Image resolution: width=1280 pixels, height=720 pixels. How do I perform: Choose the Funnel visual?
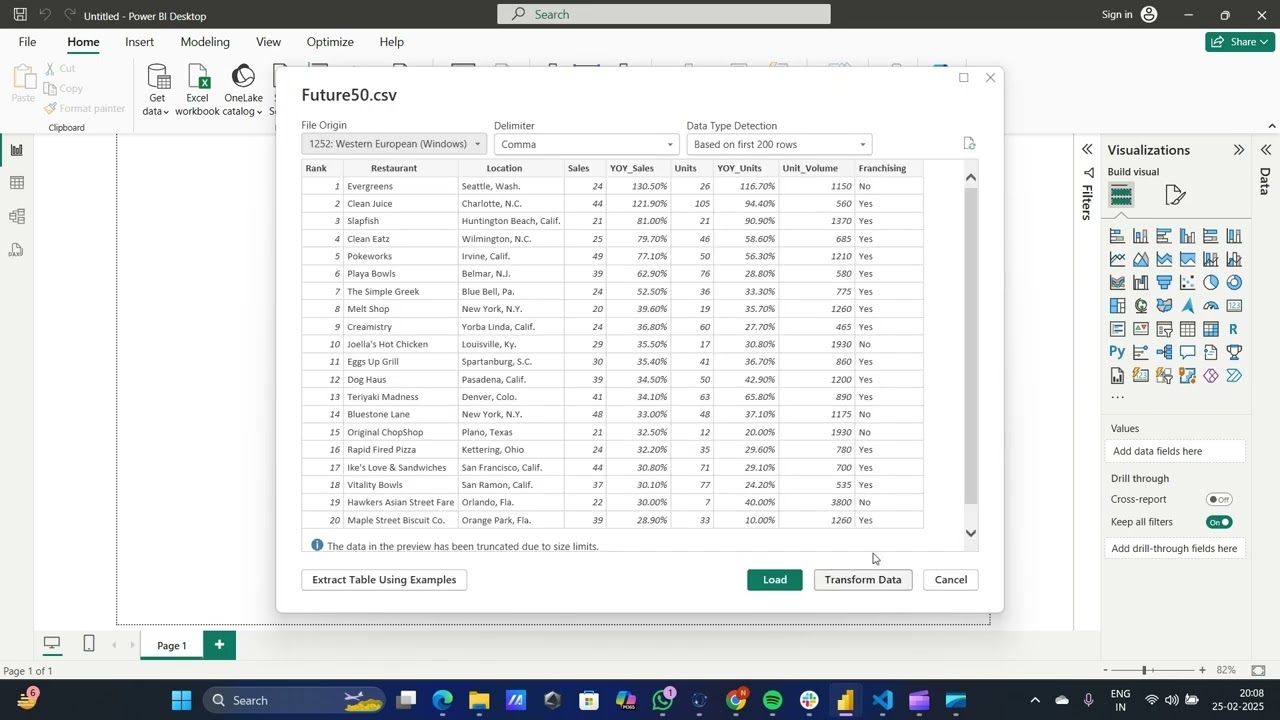[1164, 283]
